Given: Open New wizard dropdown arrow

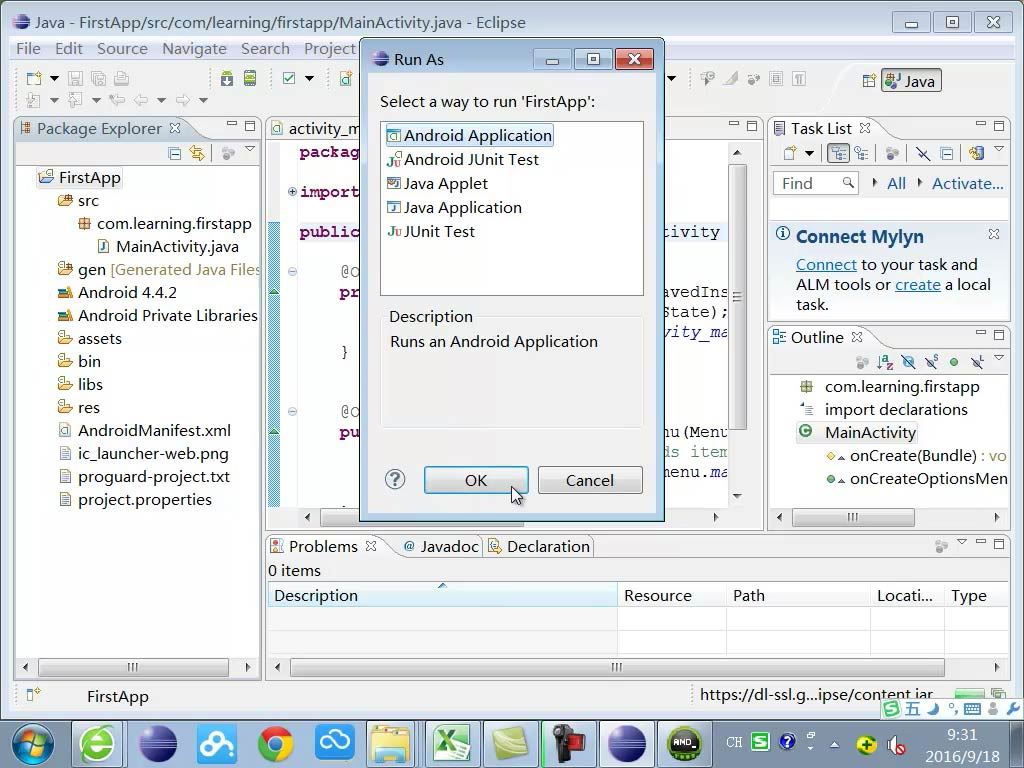Looking at the screenshot, I should pos(54,79).
